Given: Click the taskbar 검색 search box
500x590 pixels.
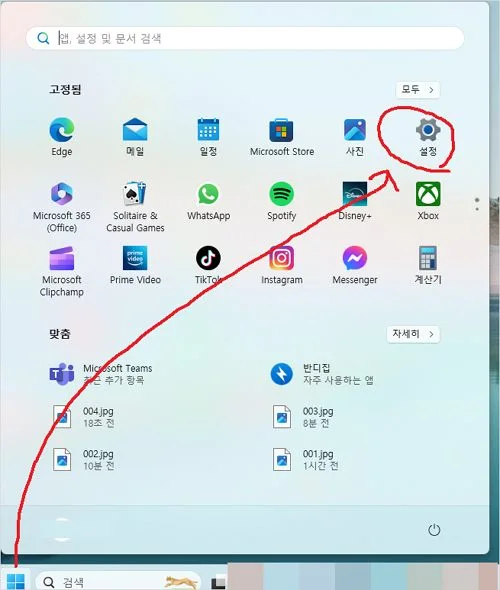Looking at the screenshot, I should click(118, 582).
